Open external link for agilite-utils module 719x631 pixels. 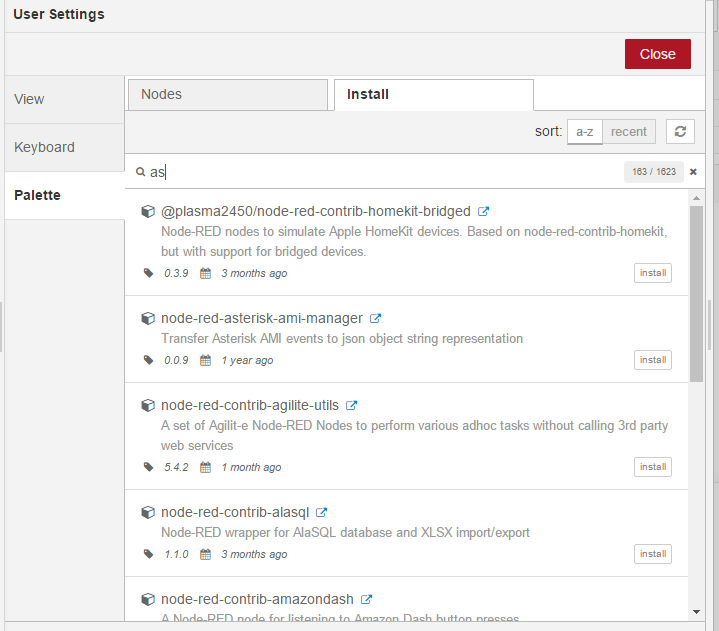(351, 405)
